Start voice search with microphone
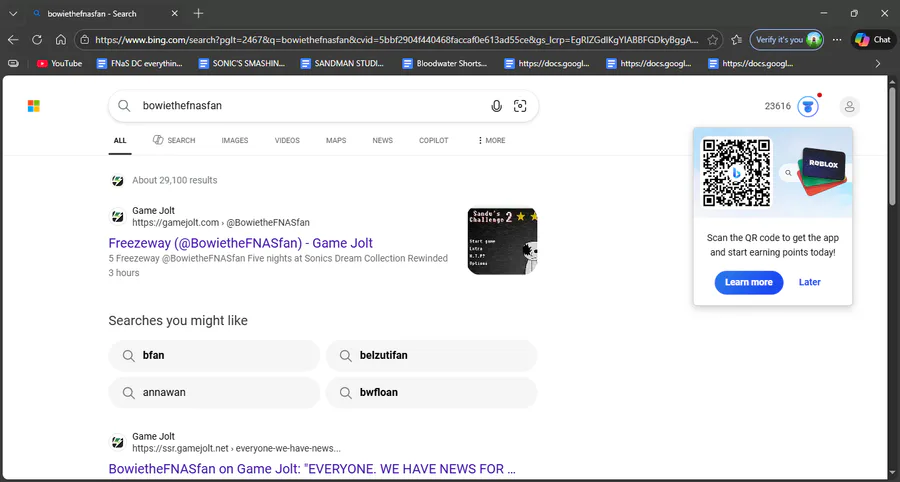Image resolution: width=900 pixels, height=482 pixels. [x=496, y=106]
